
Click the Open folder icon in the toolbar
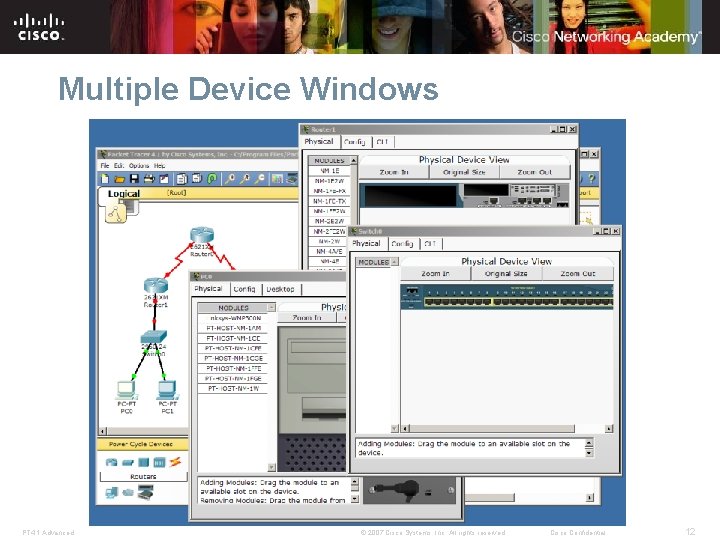pos(119,179)
